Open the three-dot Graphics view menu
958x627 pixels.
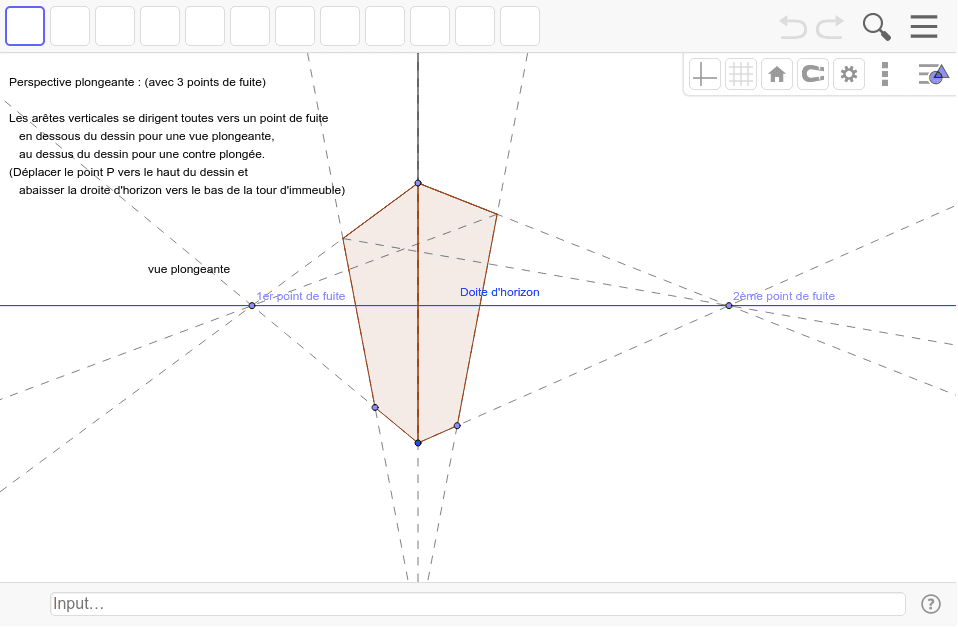pos(885,73)
